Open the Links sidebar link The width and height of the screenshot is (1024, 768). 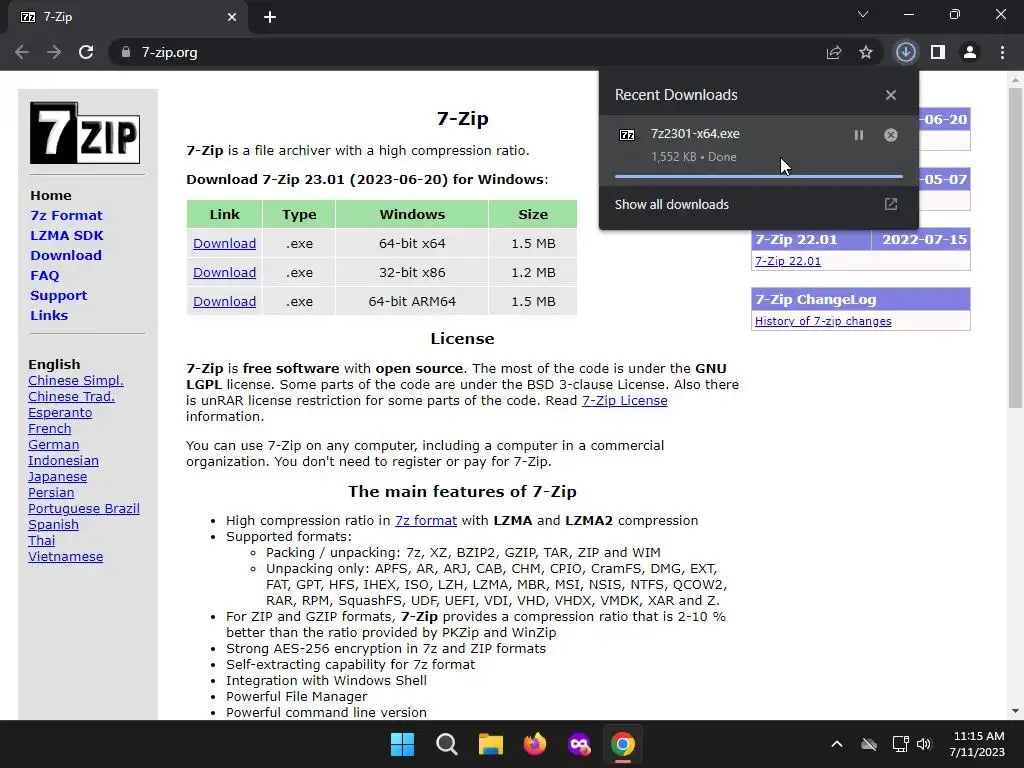[49, 315]
